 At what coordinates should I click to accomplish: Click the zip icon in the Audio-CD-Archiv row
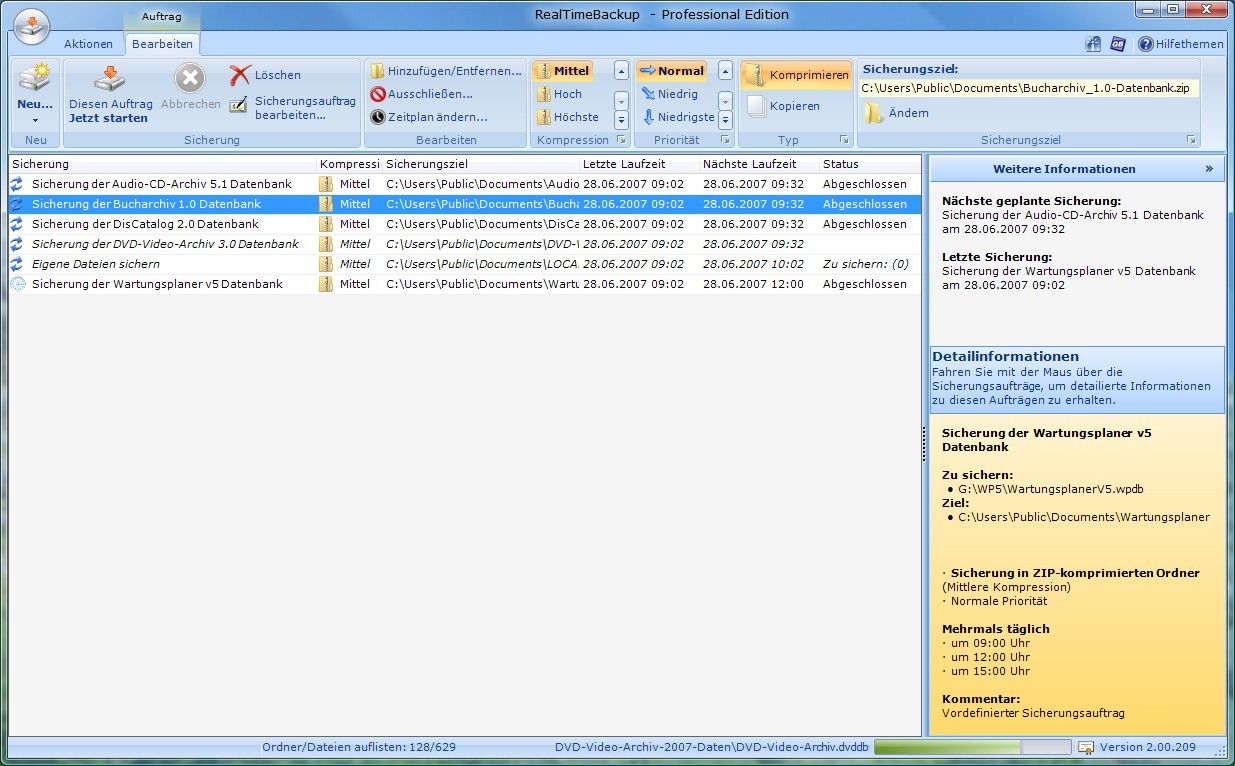(x=326, y=184)
